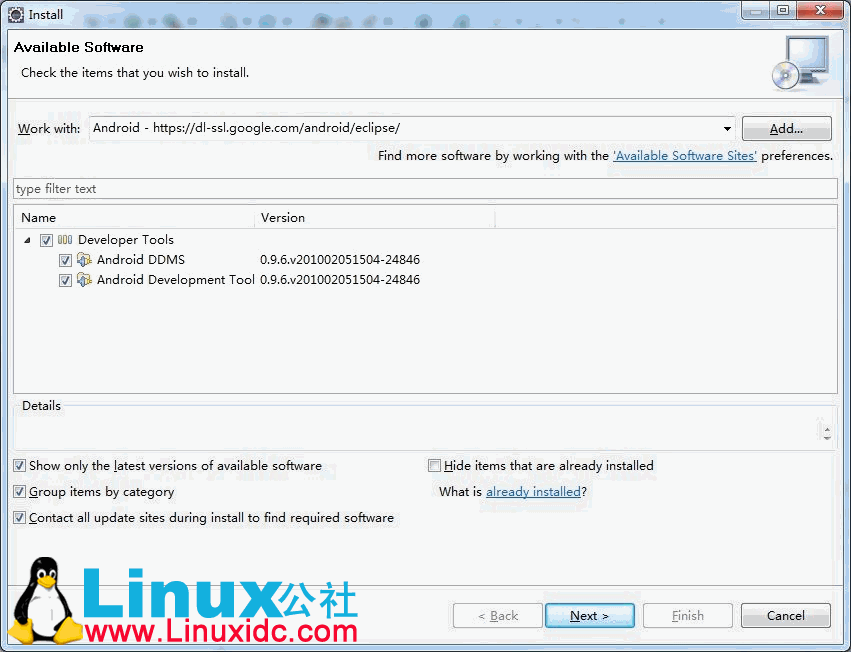Click the Next > button
Screen dimensions: 851x652
point(589,616)
